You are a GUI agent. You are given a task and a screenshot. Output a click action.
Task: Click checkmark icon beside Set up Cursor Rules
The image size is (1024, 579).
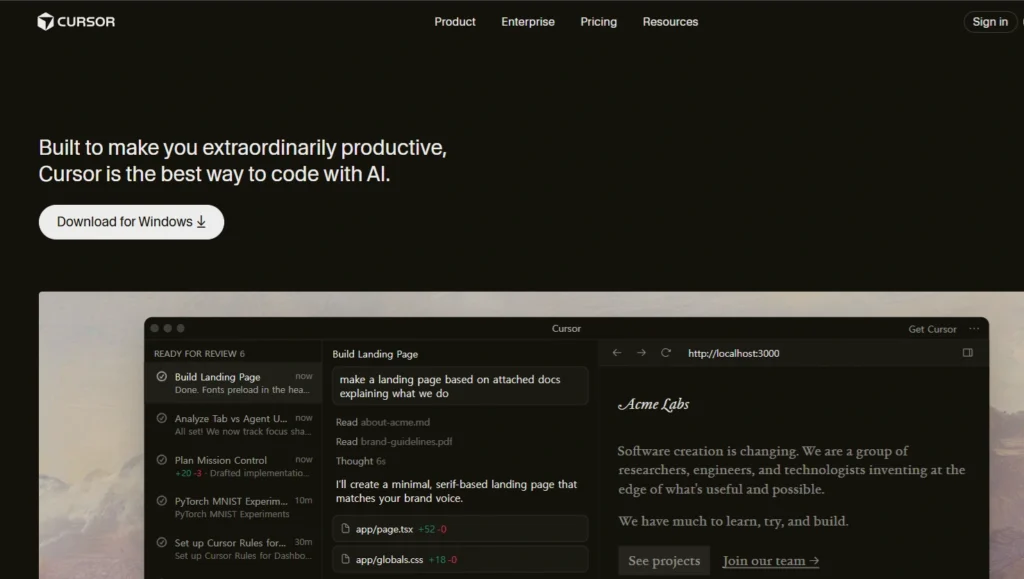coord(161,542)
